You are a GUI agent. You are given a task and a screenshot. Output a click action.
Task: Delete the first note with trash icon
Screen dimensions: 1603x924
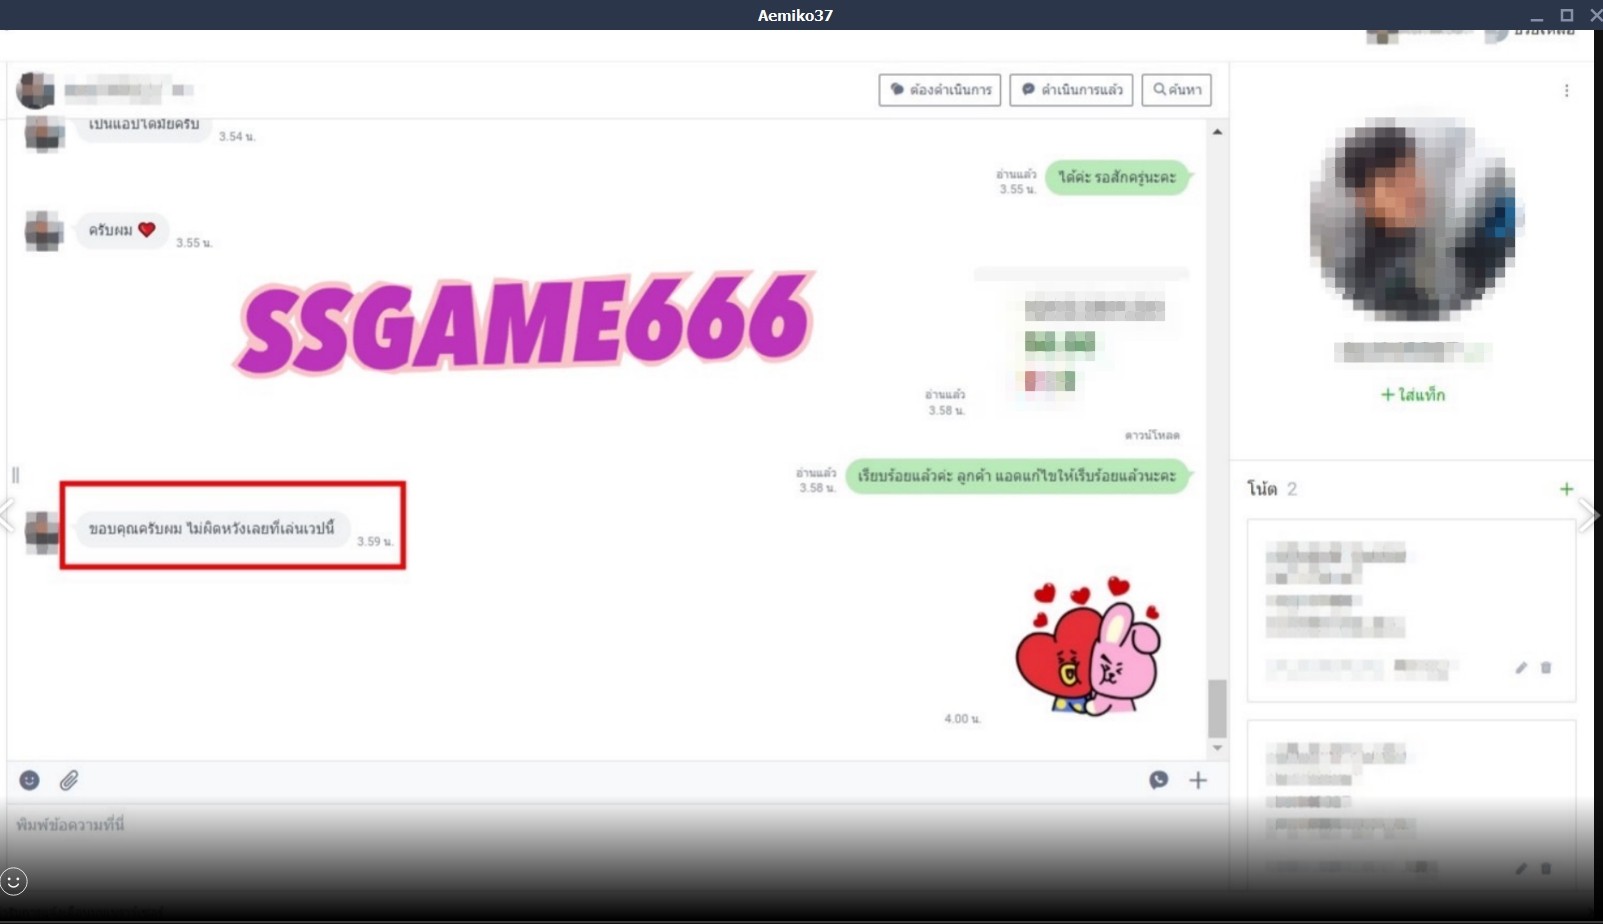[x=1546, y=667]
